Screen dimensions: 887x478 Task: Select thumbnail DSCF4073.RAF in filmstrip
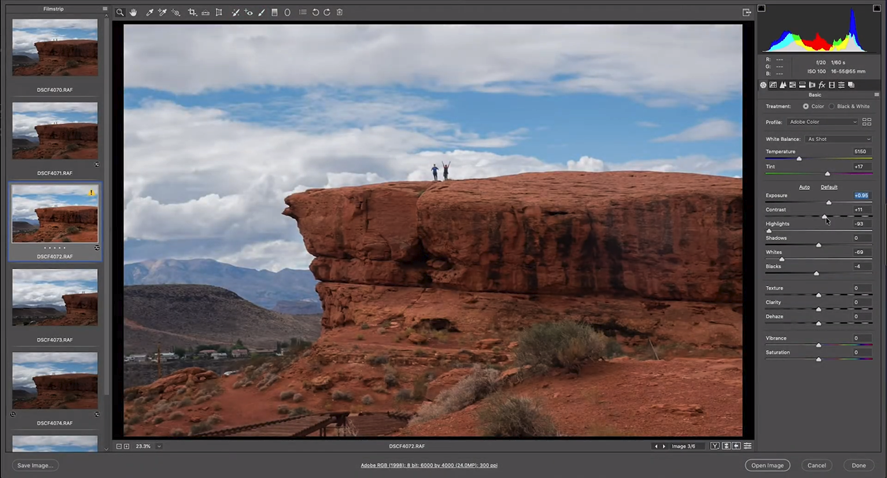point(55,297)
